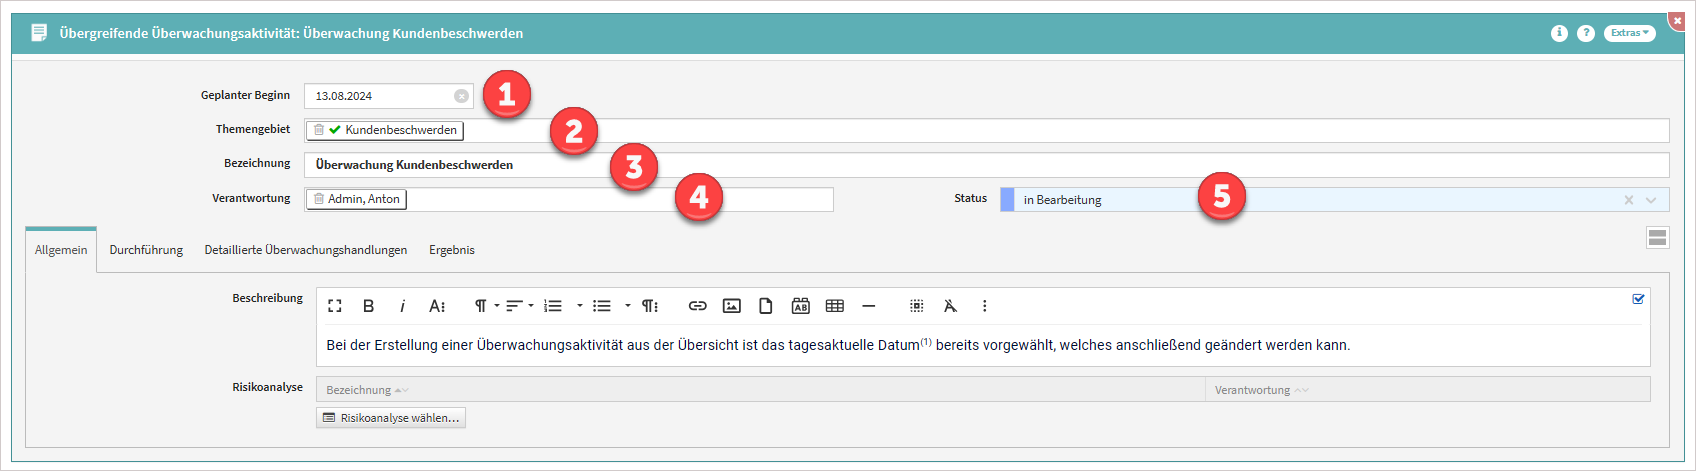Viewport: 1696px width, 471px height.
Task: Open the info icon in header
Action: 1559,33
